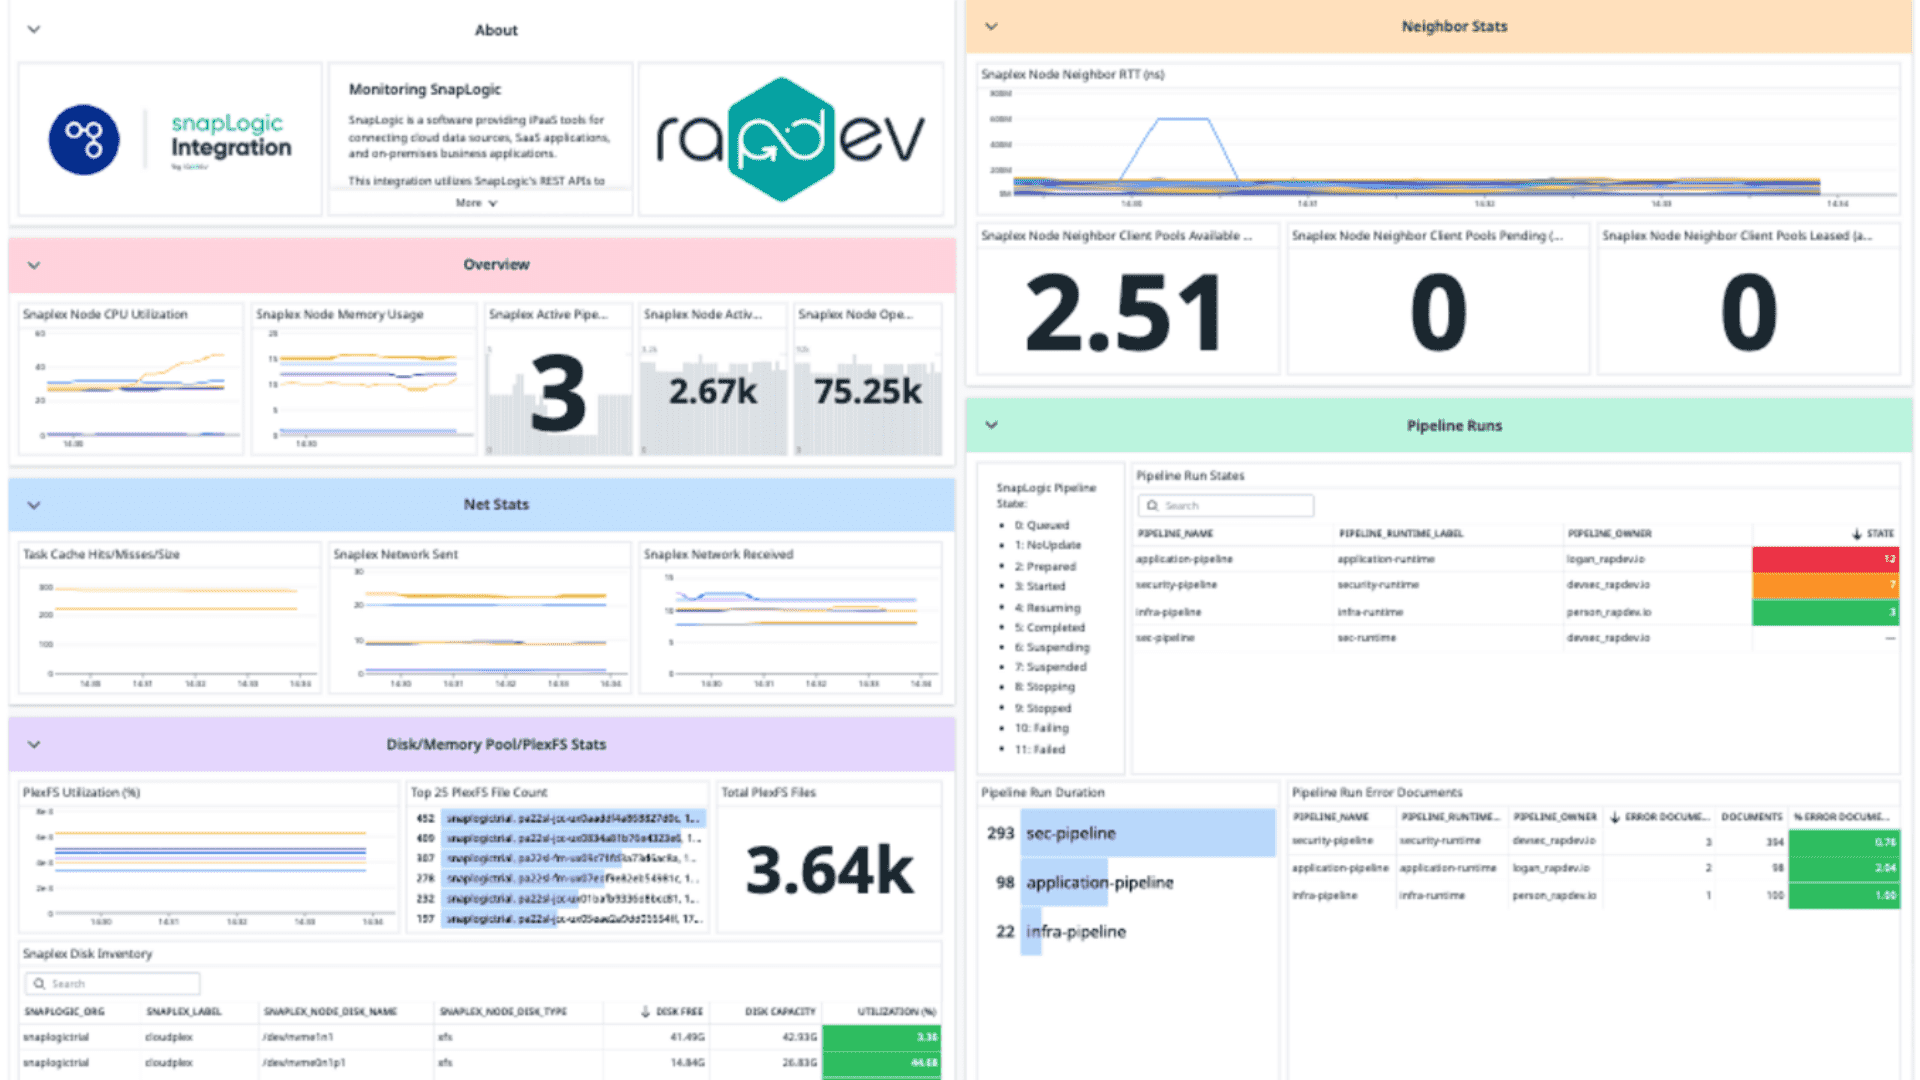Image resolution: width=1920 pixels, height=1080 pixels.
Task: Click the Snaplex Network Sent graph
Action: [x=480, y=628]
